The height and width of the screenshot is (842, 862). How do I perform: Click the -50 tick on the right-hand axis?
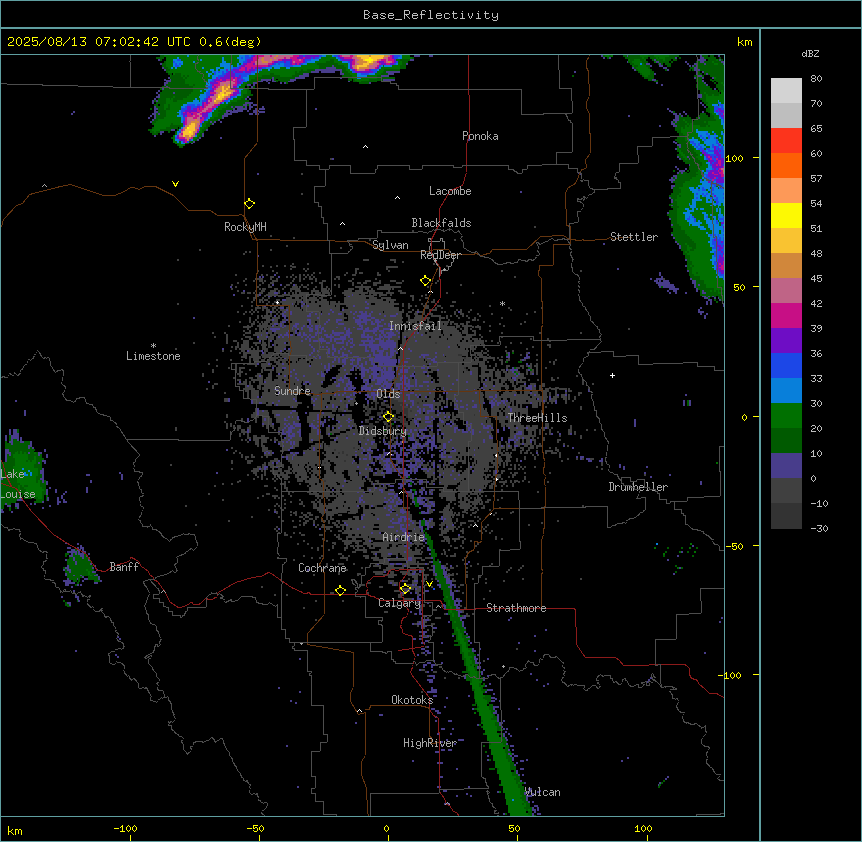click(734, 546)
